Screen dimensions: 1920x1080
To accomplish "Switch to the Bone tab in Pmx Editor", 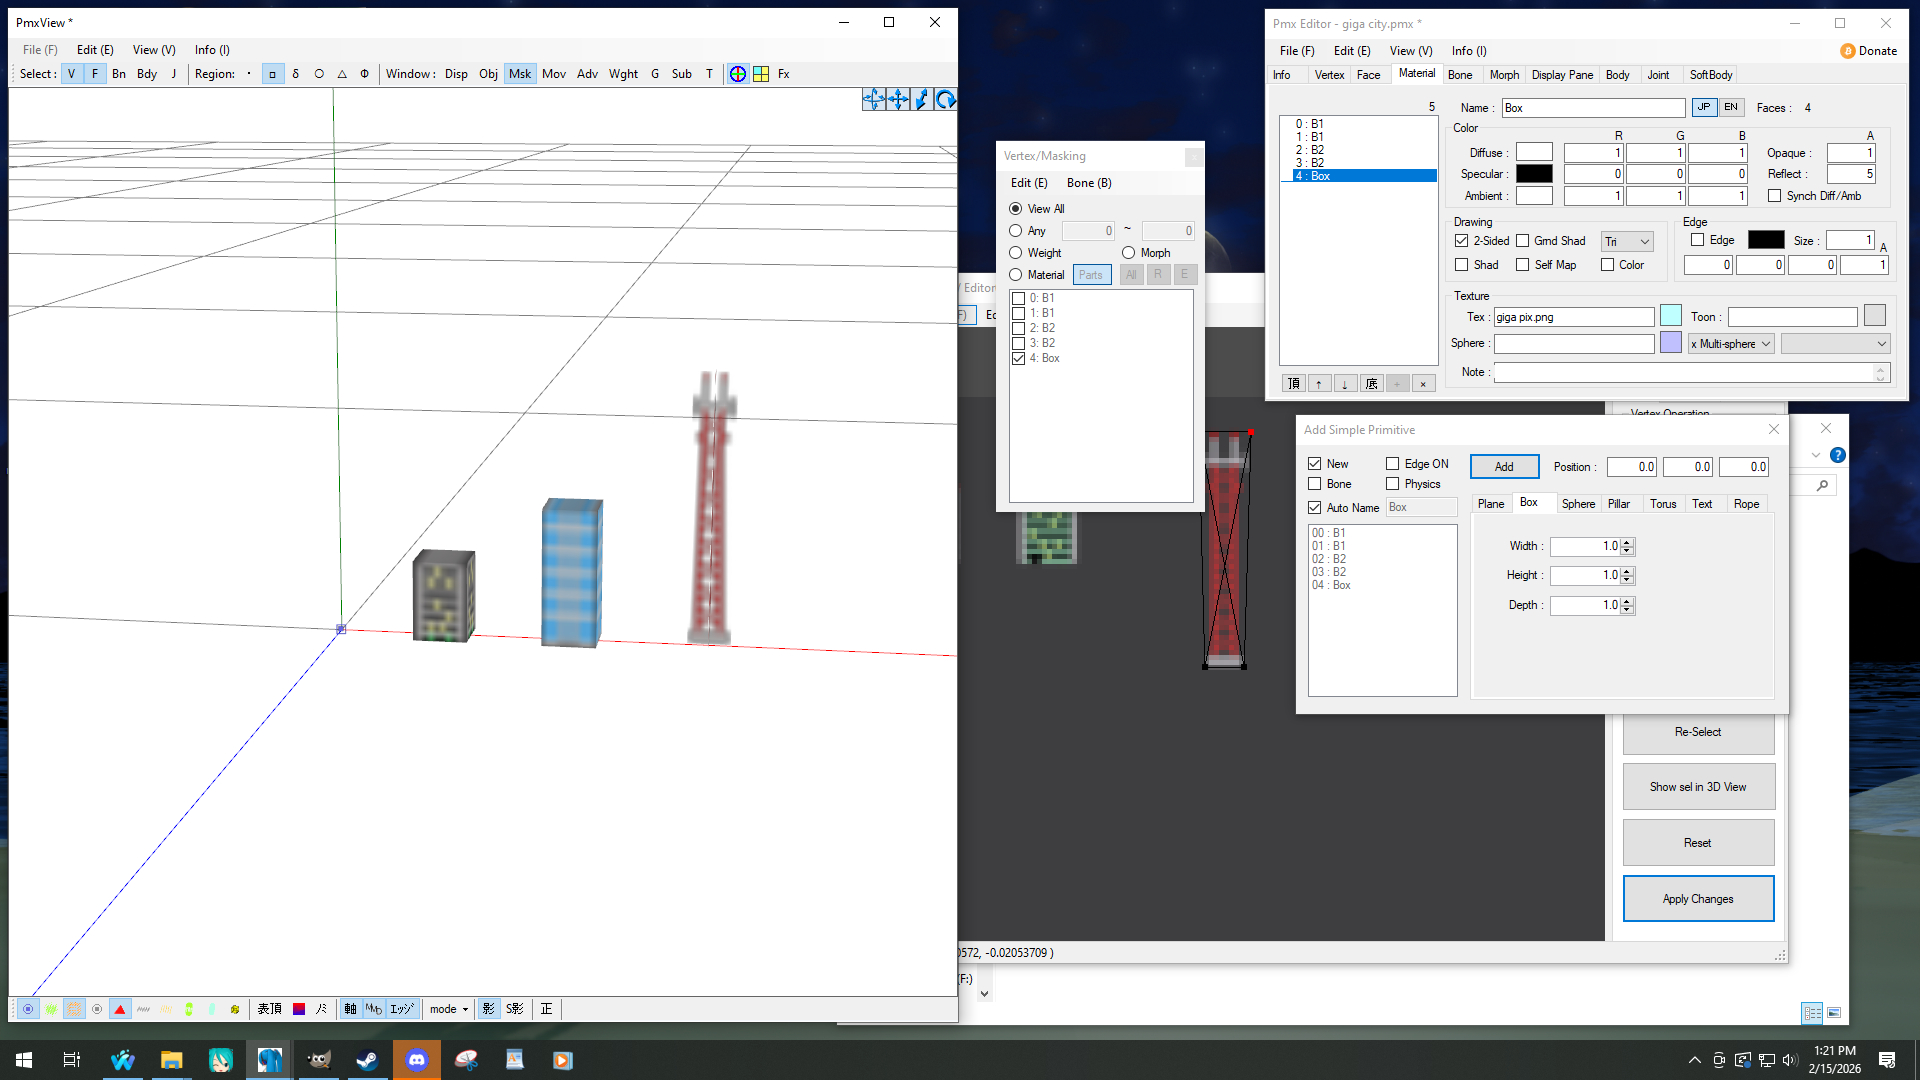I will (x=1460, y=75).
